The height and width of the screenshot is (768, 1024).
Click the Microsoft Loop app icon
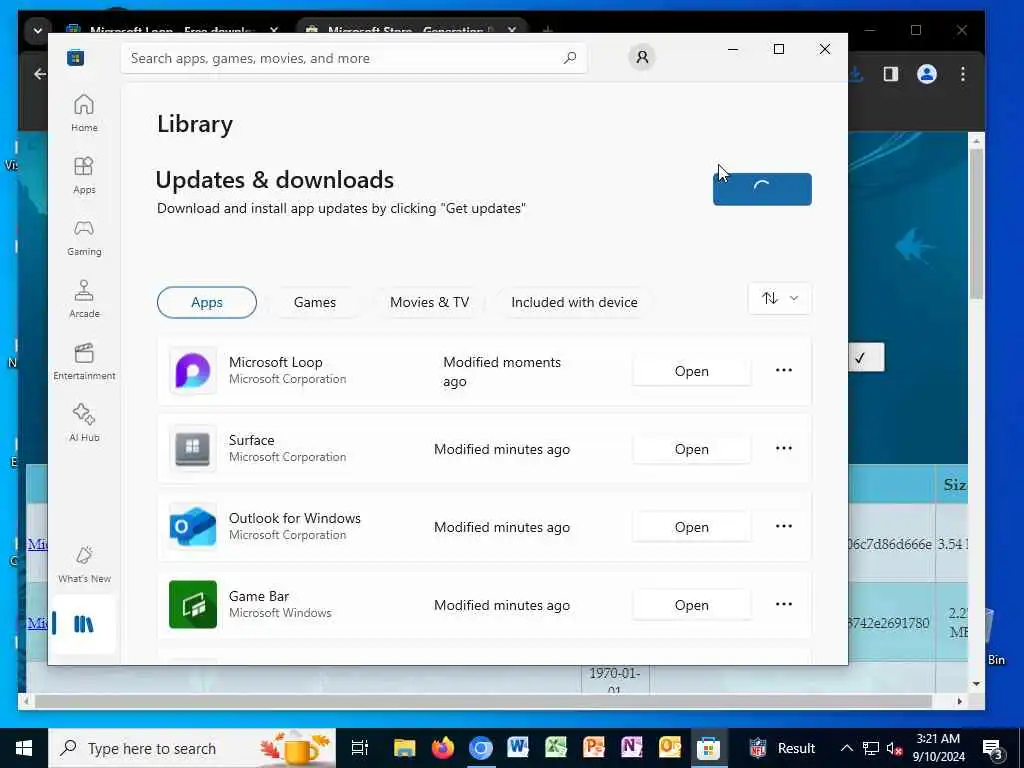[193, 370]
